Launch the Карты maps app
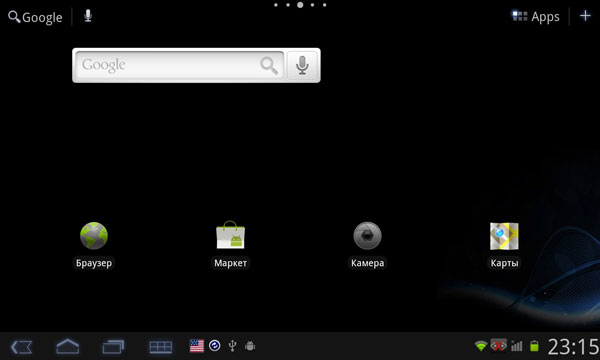 (x=504, y=236)
